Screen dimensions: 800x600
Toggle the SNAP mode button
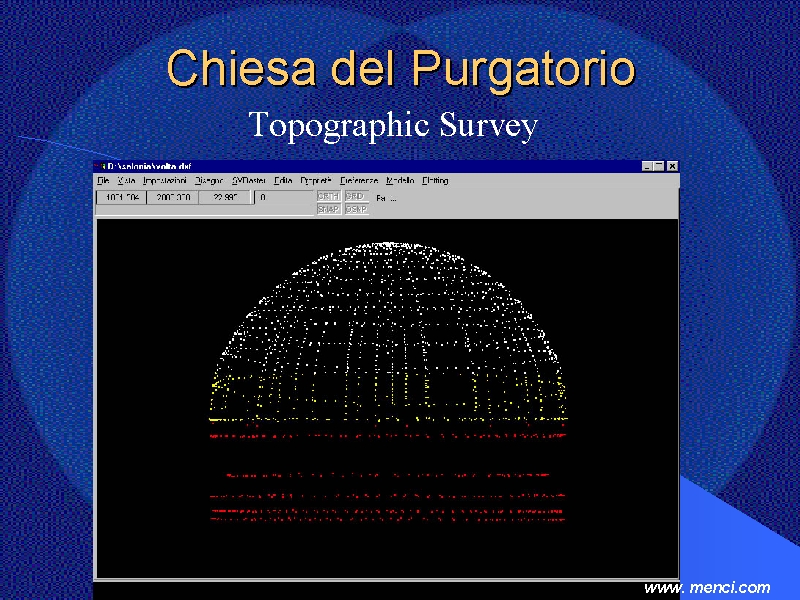coord(329,209)
